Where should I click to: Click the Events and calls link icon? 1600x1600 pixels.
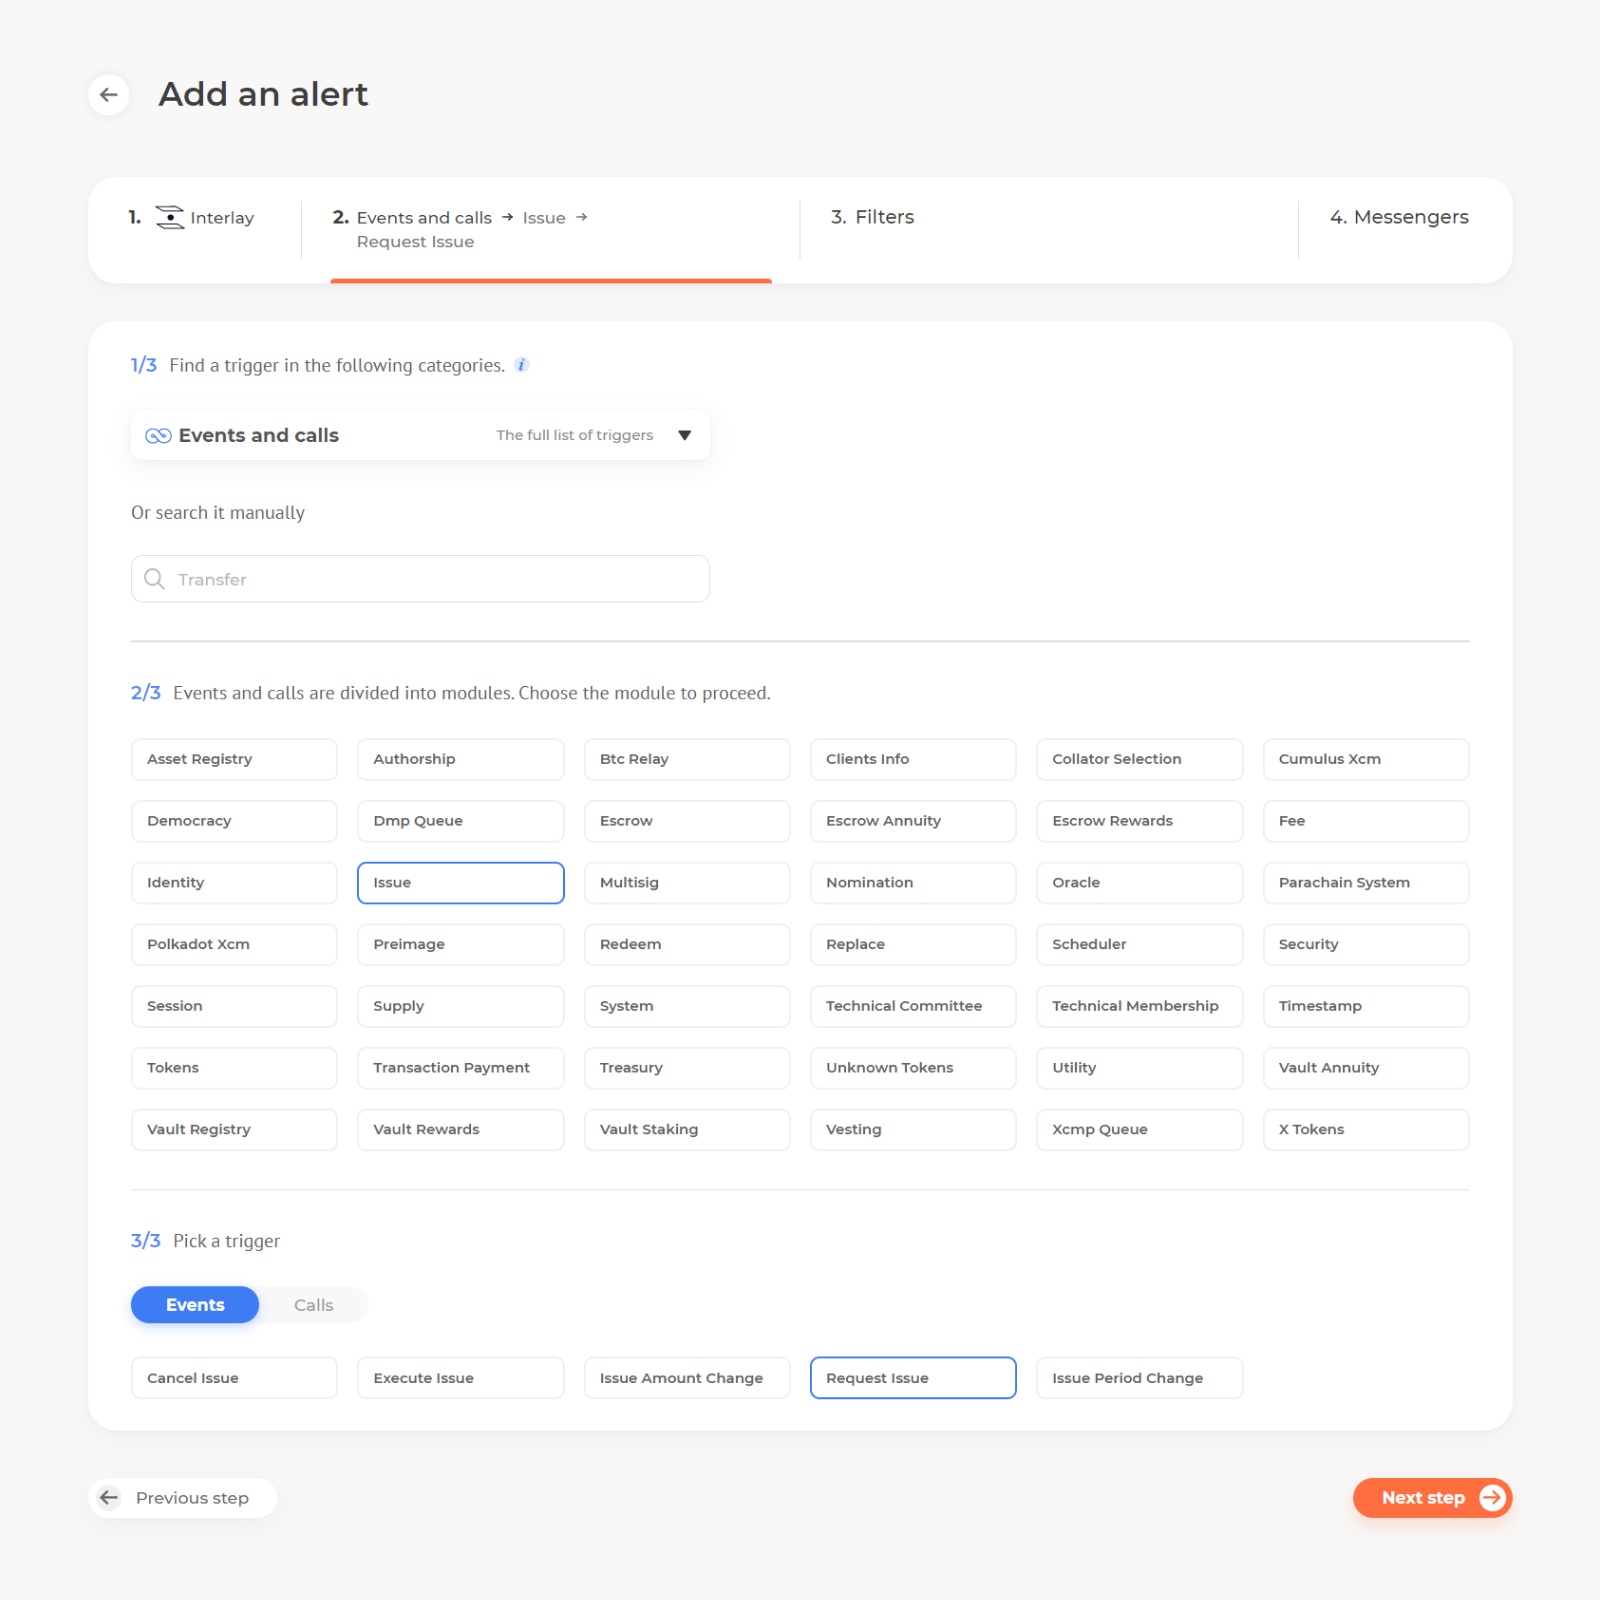tap(158, 436)
